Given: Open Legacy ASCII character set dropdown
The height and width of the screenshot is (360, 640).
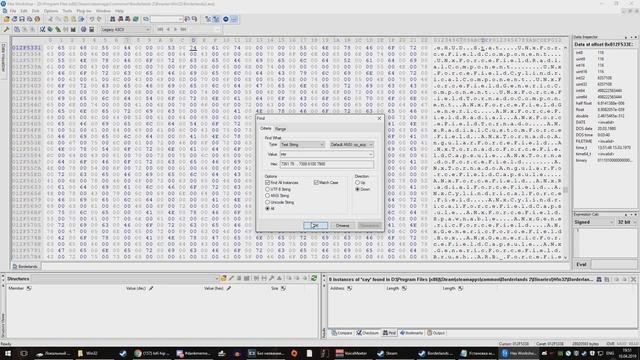Looking at the screenshot, I should pos(125,29).
